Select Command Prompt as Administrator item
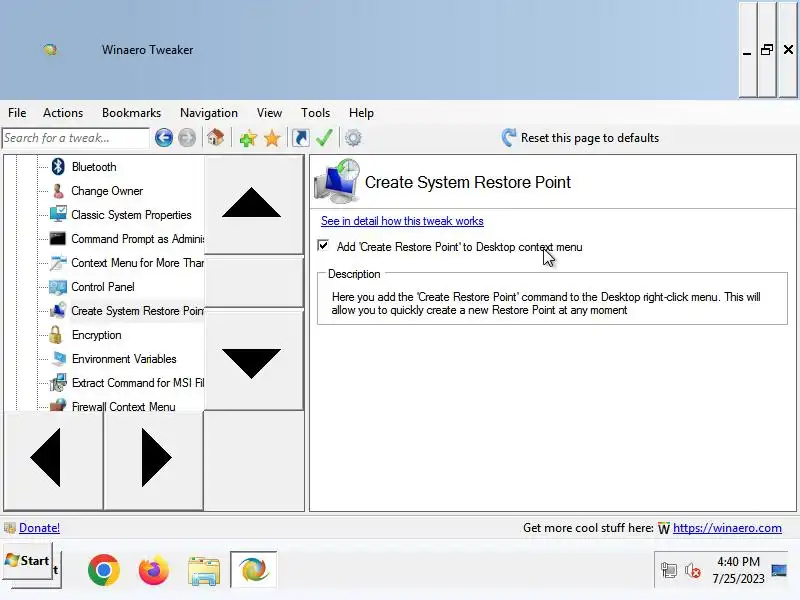Screen dimensions: 800x600 (x=137, y=239)
